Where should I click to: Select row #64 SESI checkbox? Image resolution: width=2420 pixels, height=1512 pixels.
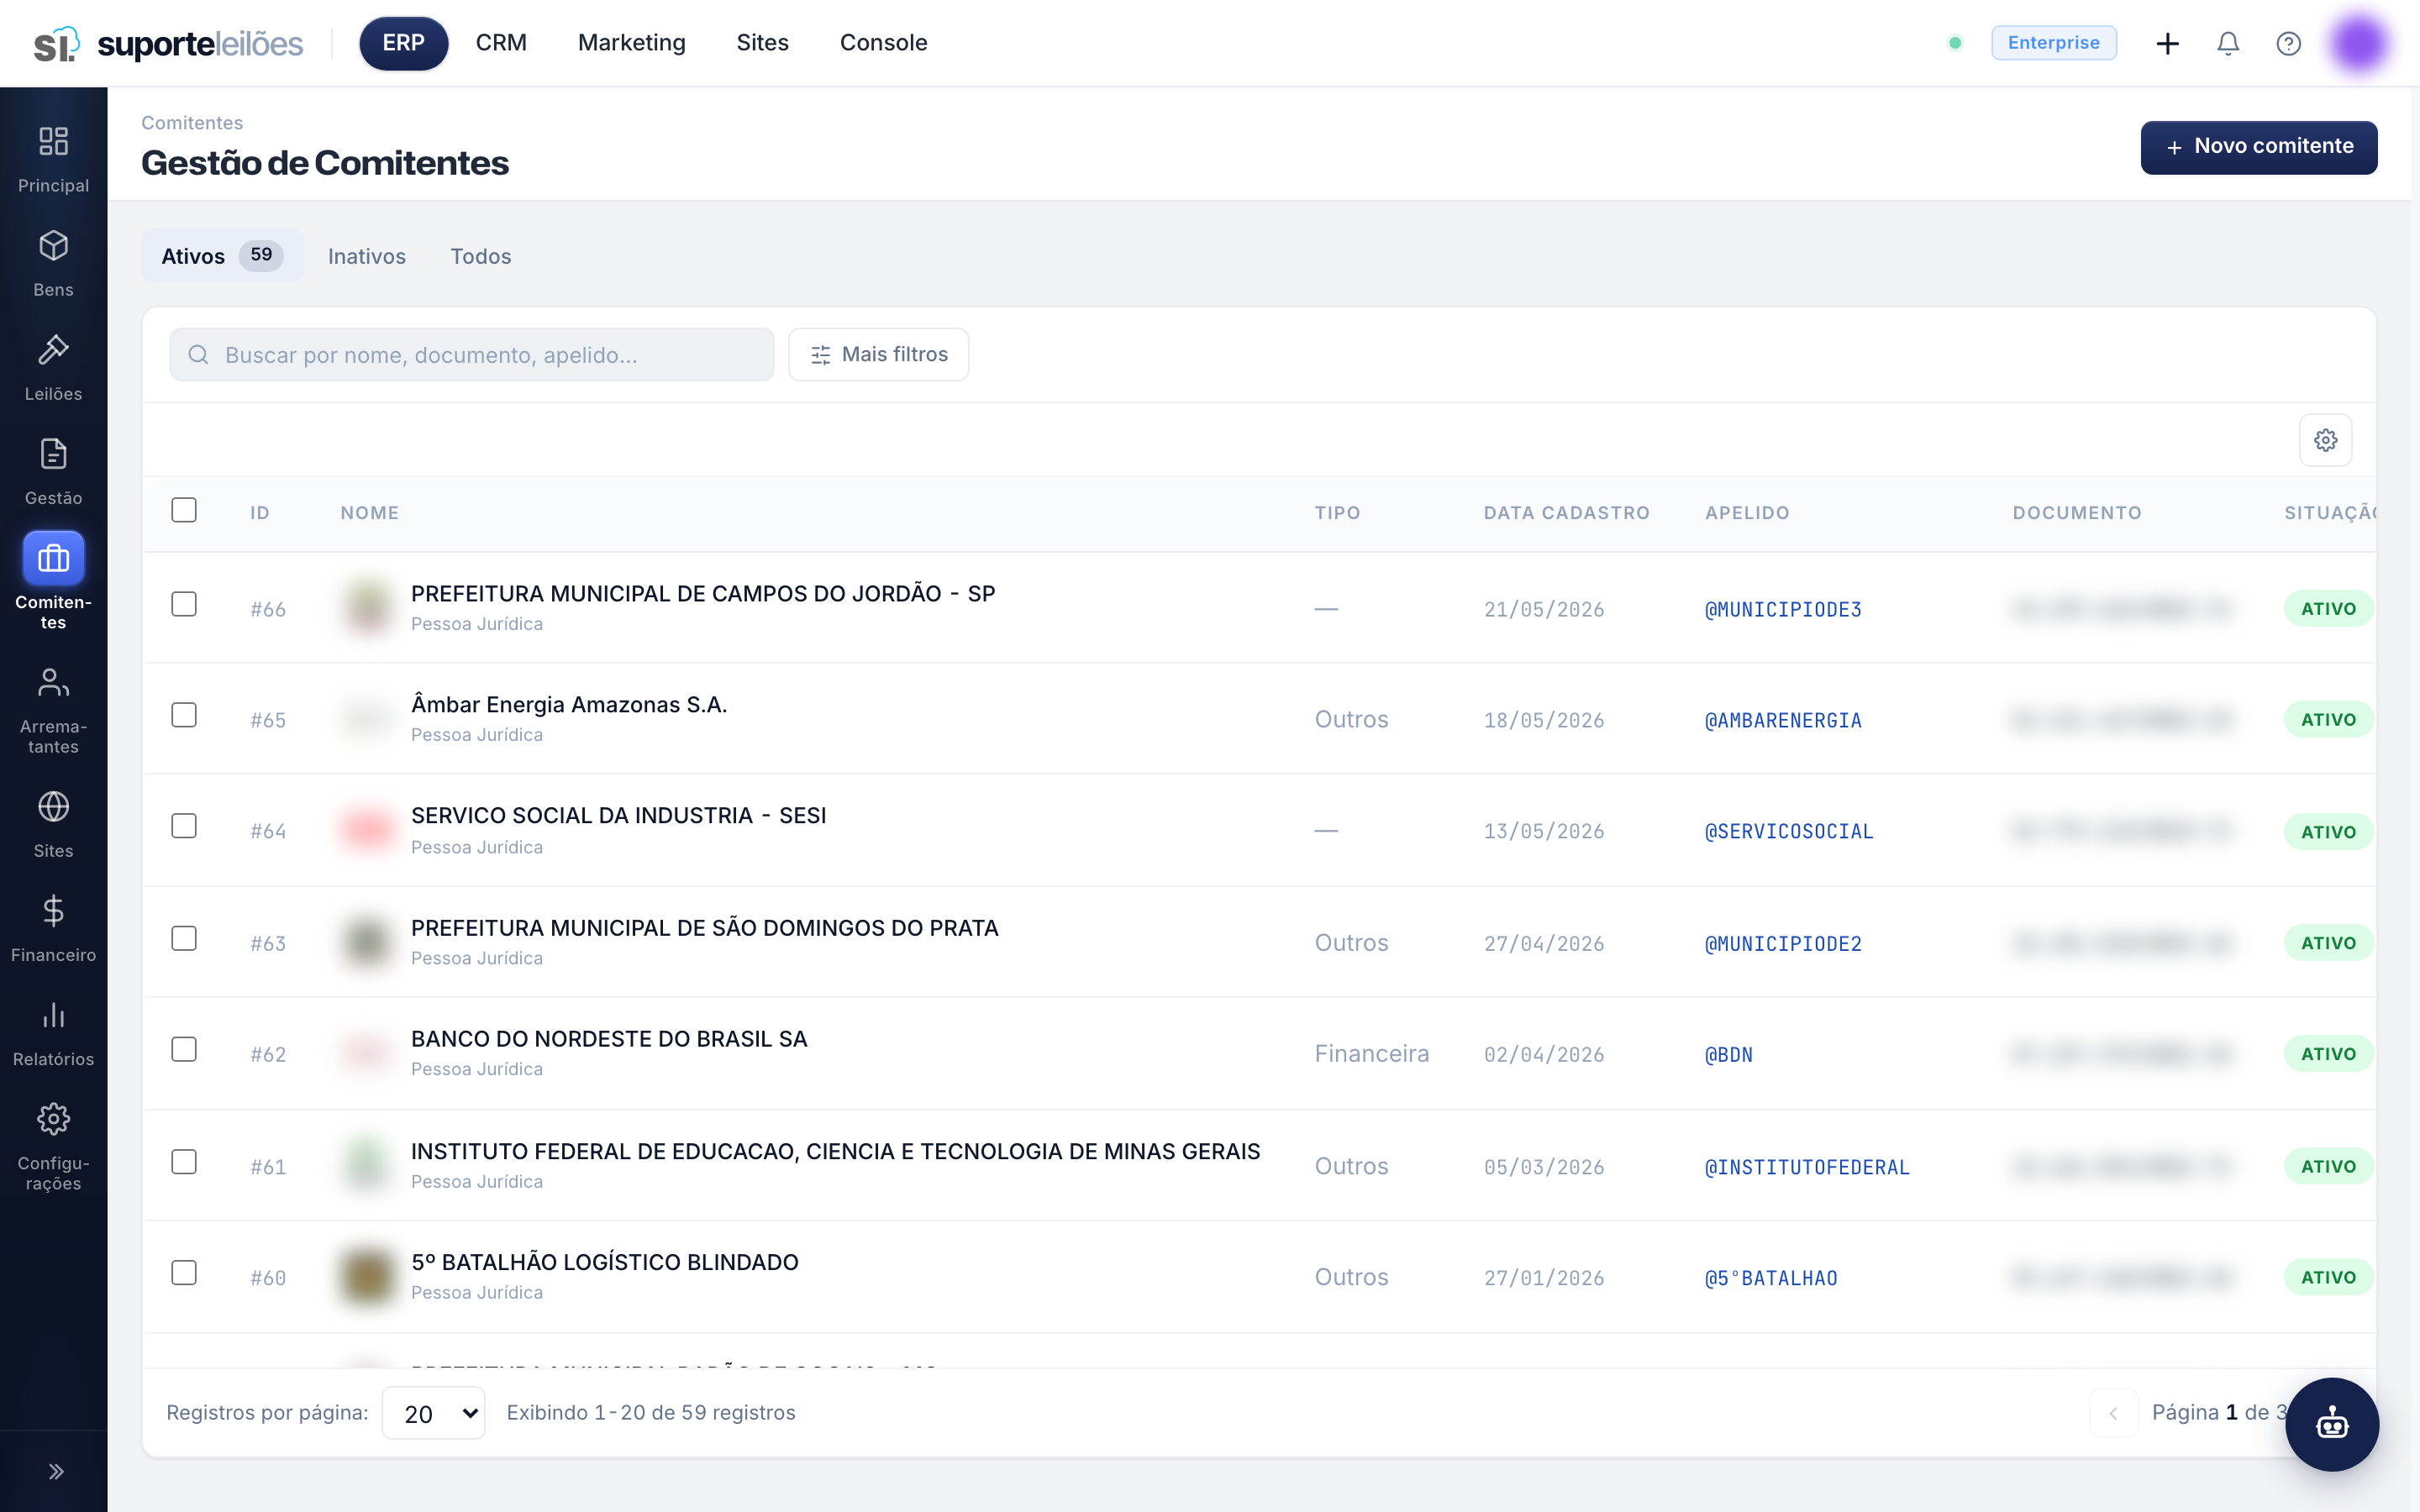(x=184, y=826)
